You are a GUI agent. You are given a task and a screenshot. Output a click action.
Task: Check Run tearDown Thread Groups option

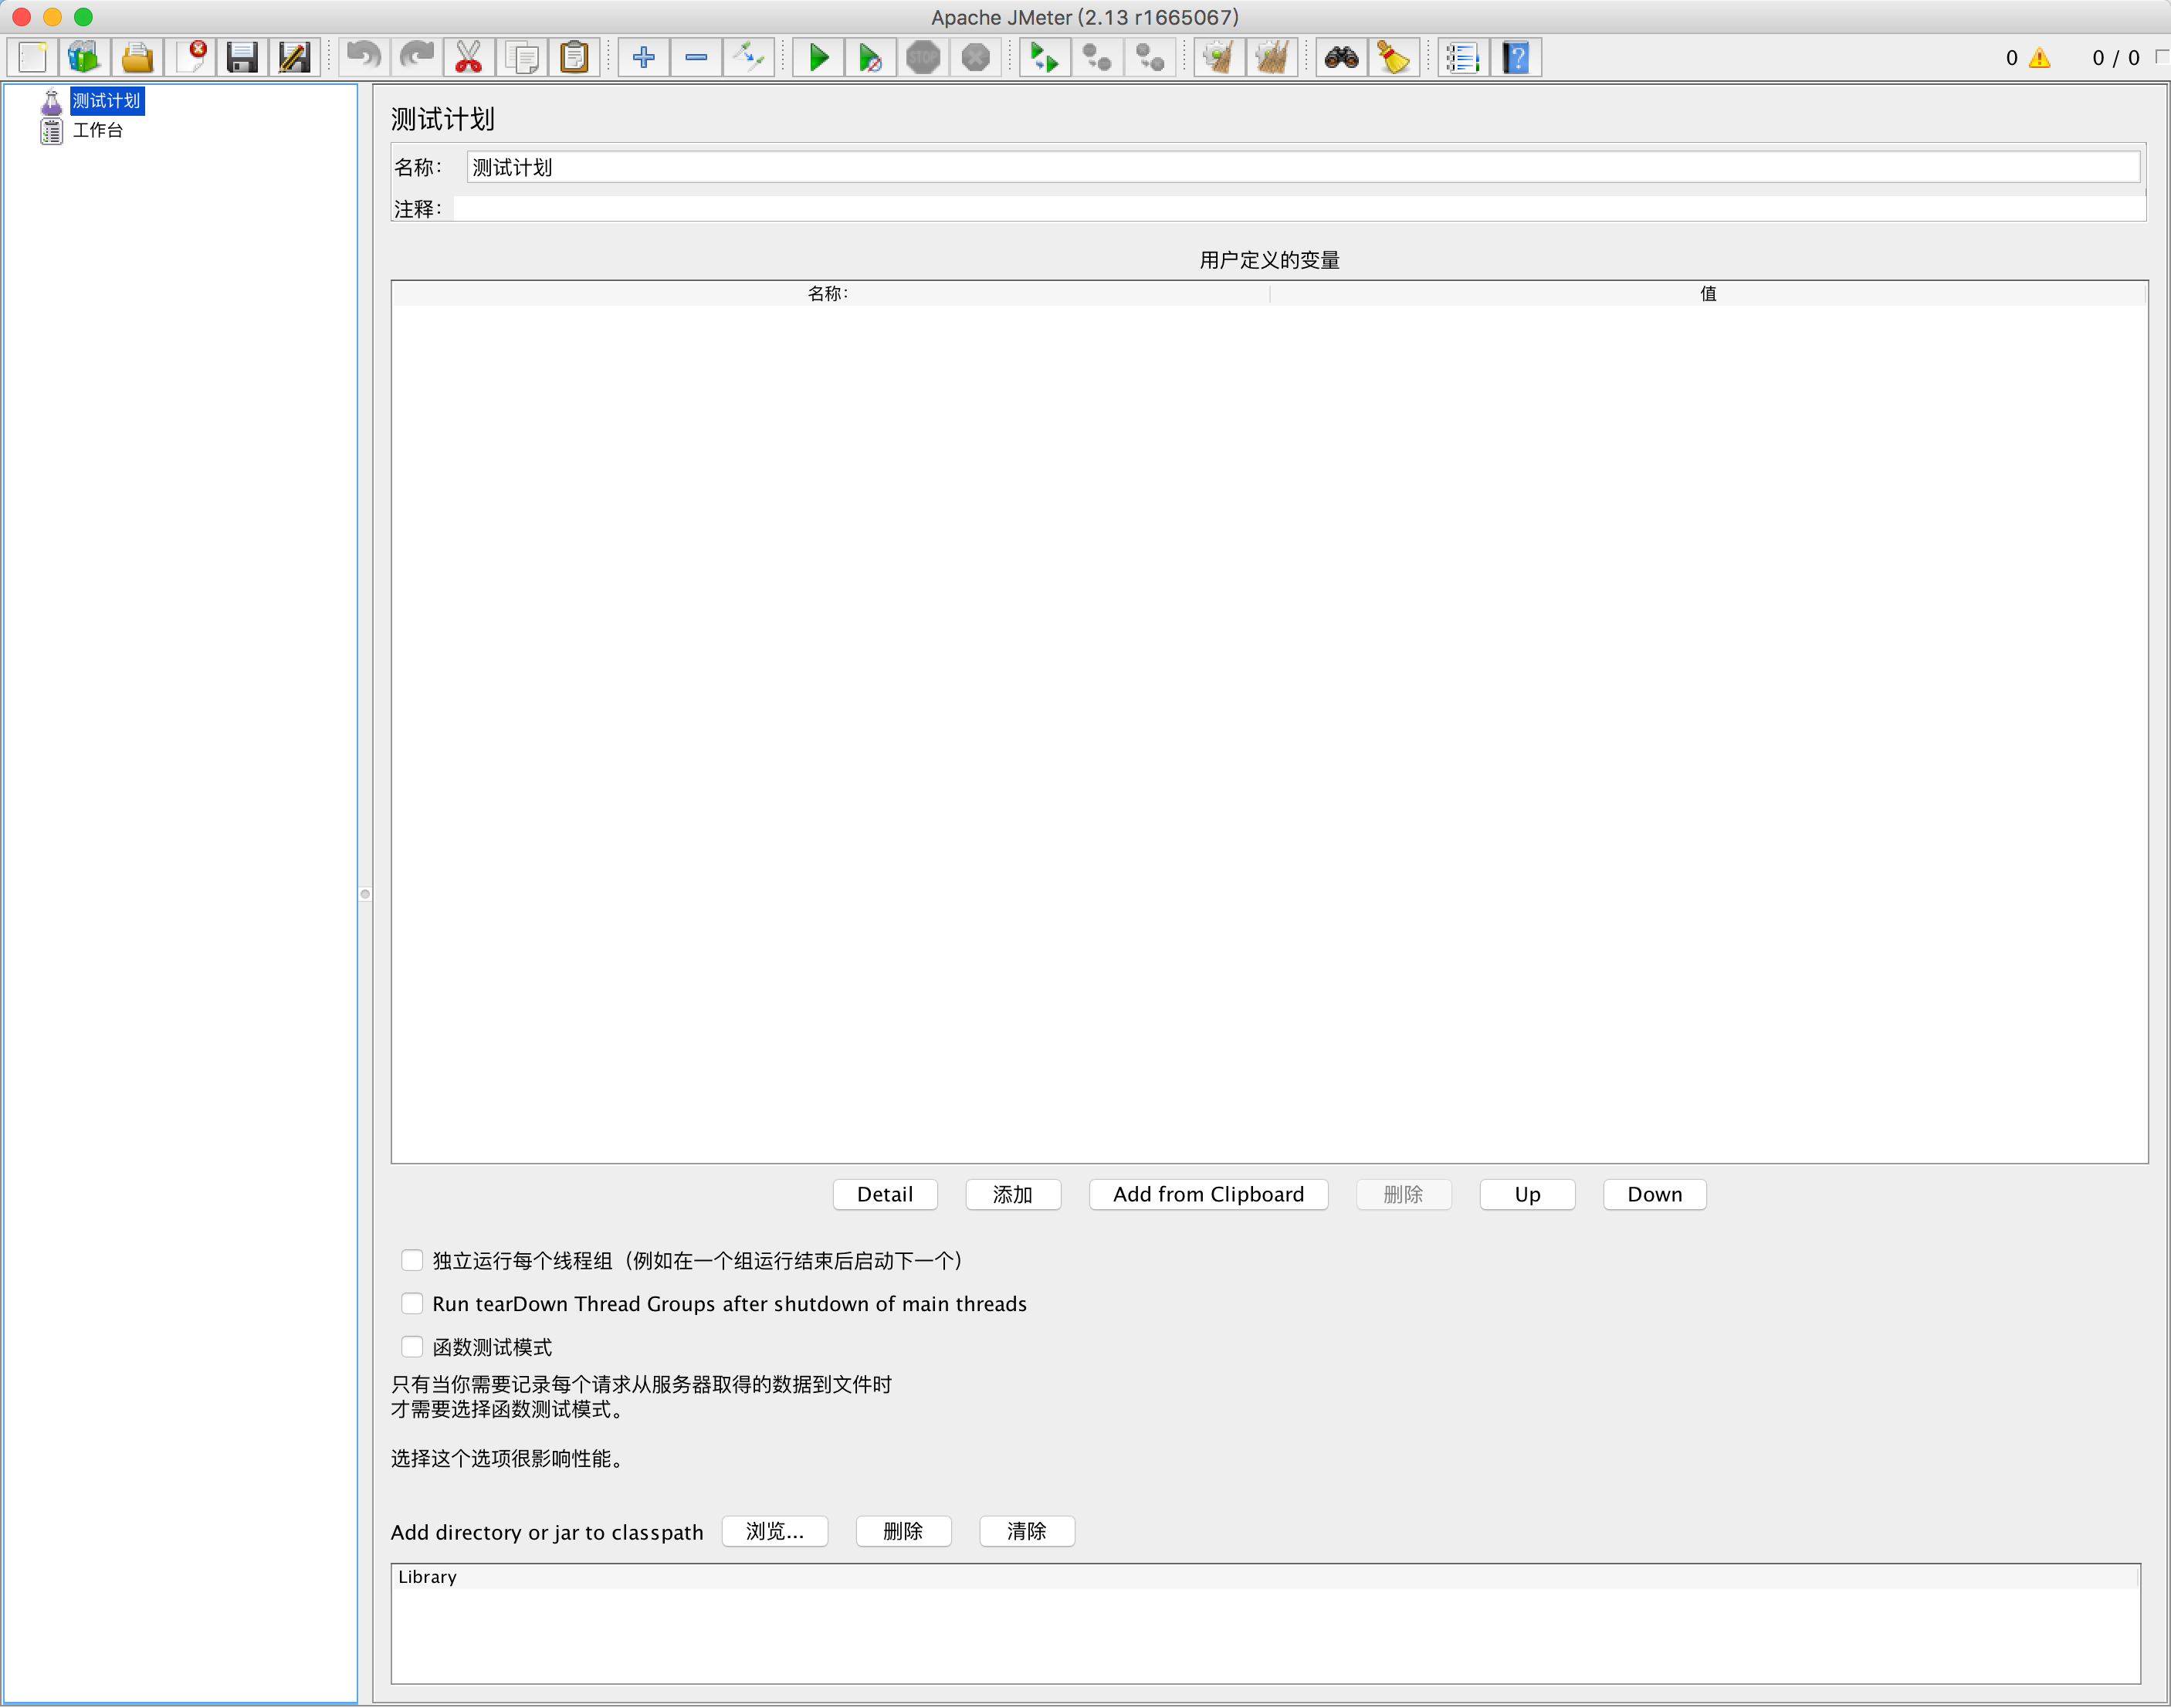412,1303
